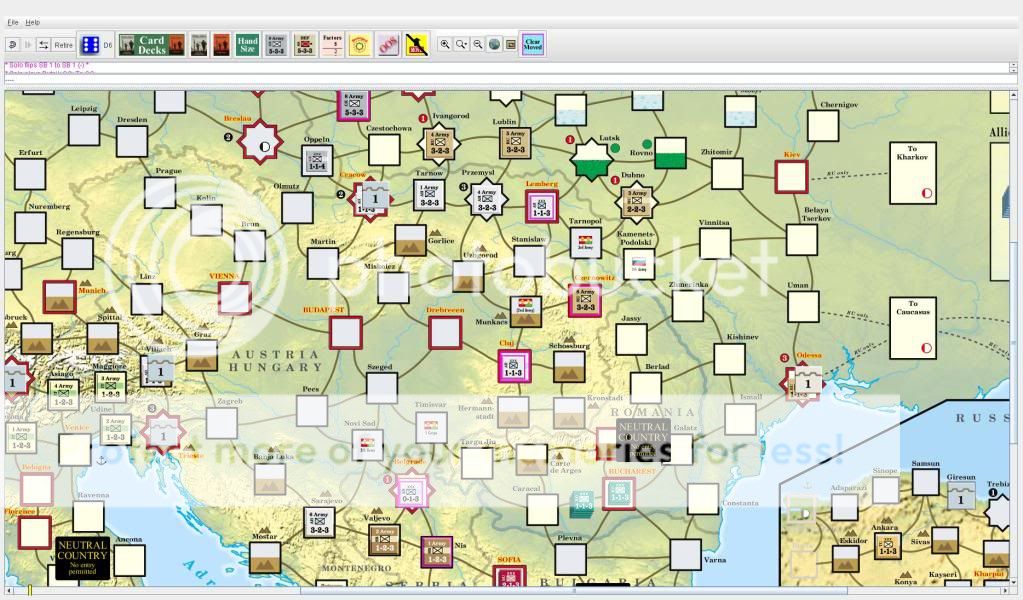This screenshot has width=1023, height=600.
Task: Click the chat log scroll up arrow
Action: coord(1013,66)
